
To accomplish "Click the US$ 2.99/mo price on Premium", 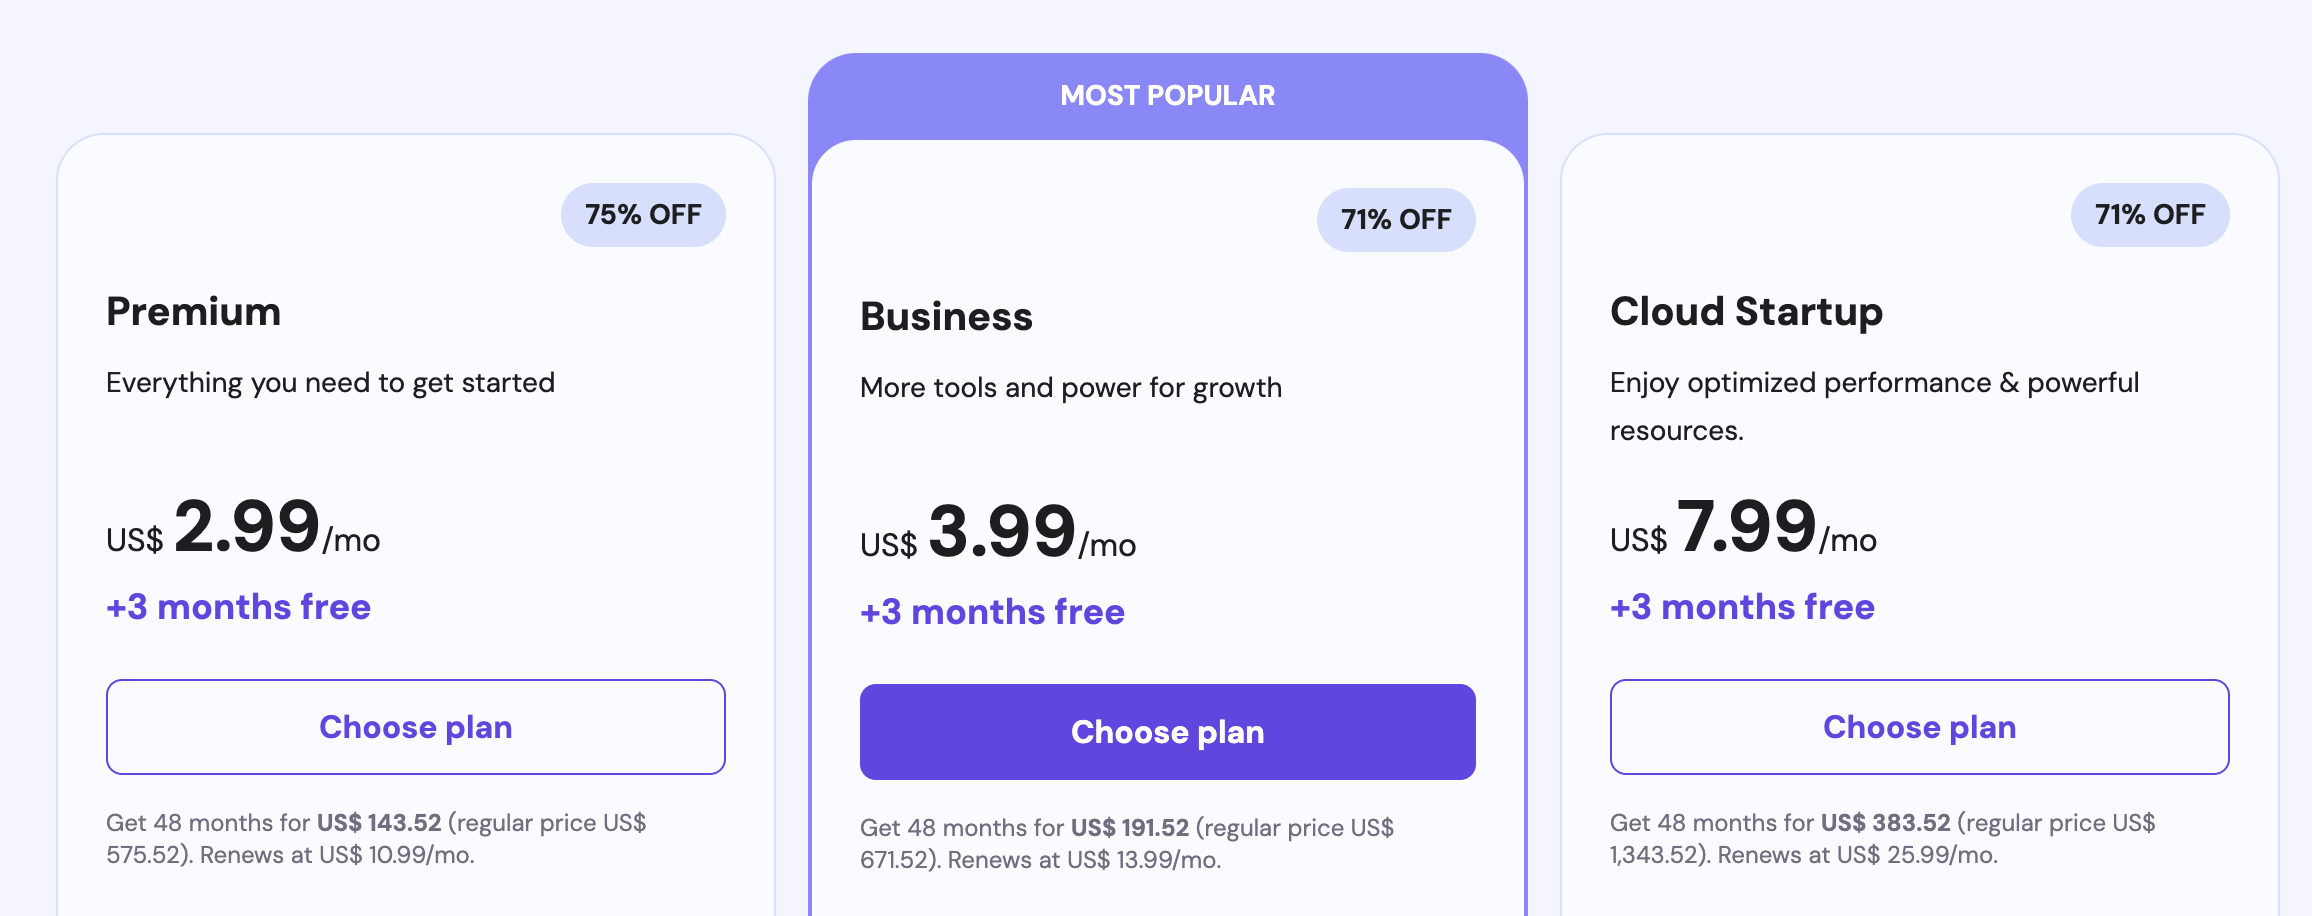I will click(243, 534).
